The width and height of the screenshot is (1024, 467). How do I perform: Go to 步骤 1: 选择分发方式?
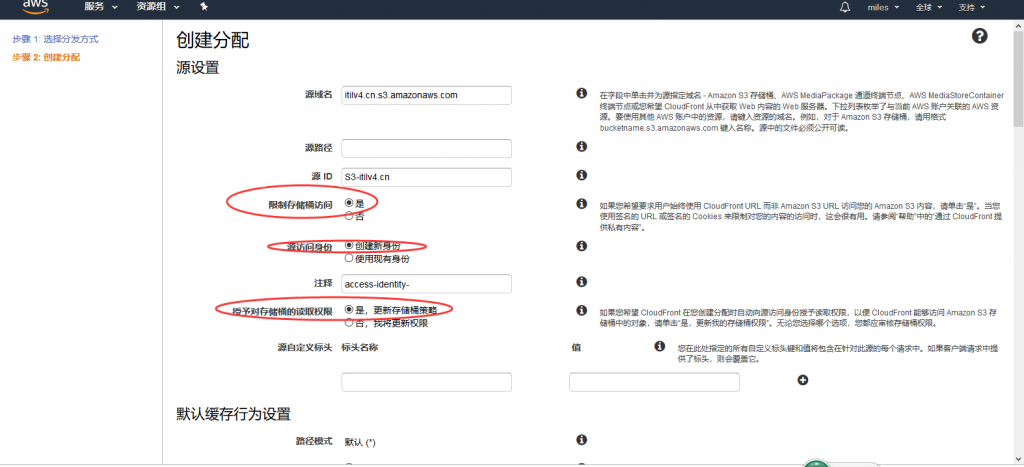56,39
